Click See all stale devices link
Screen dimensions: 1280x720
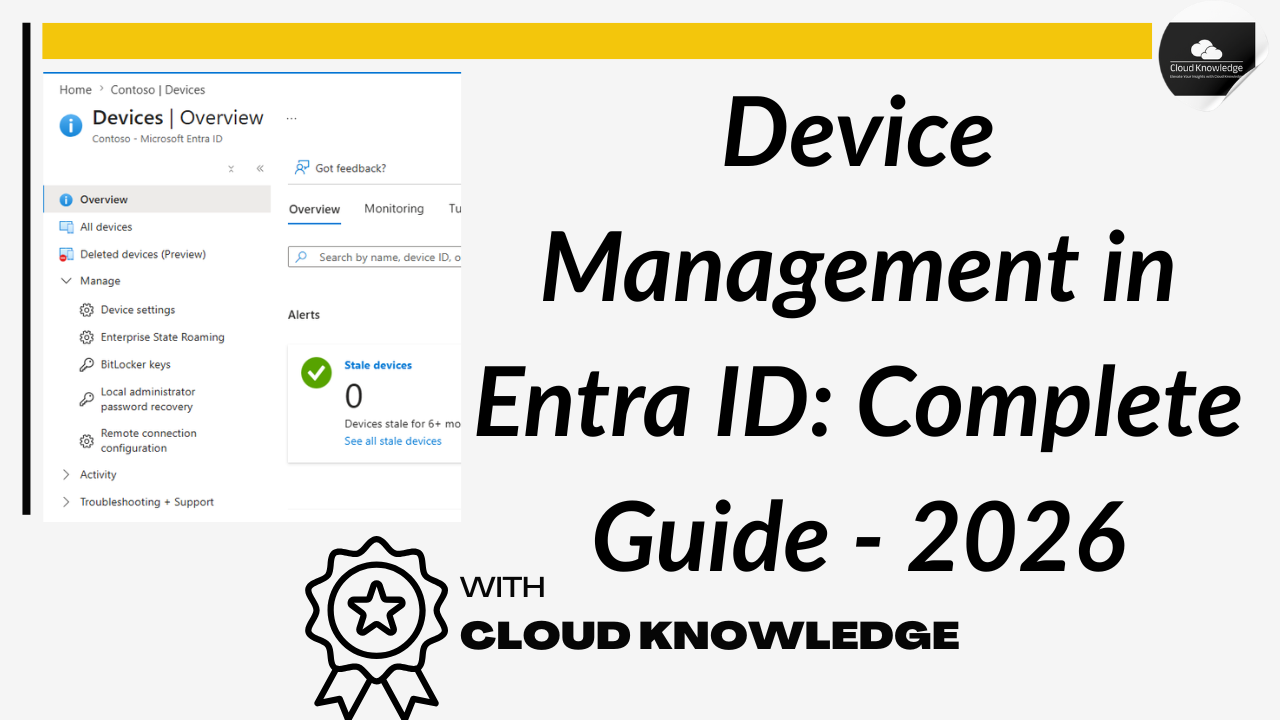(393, 441)
